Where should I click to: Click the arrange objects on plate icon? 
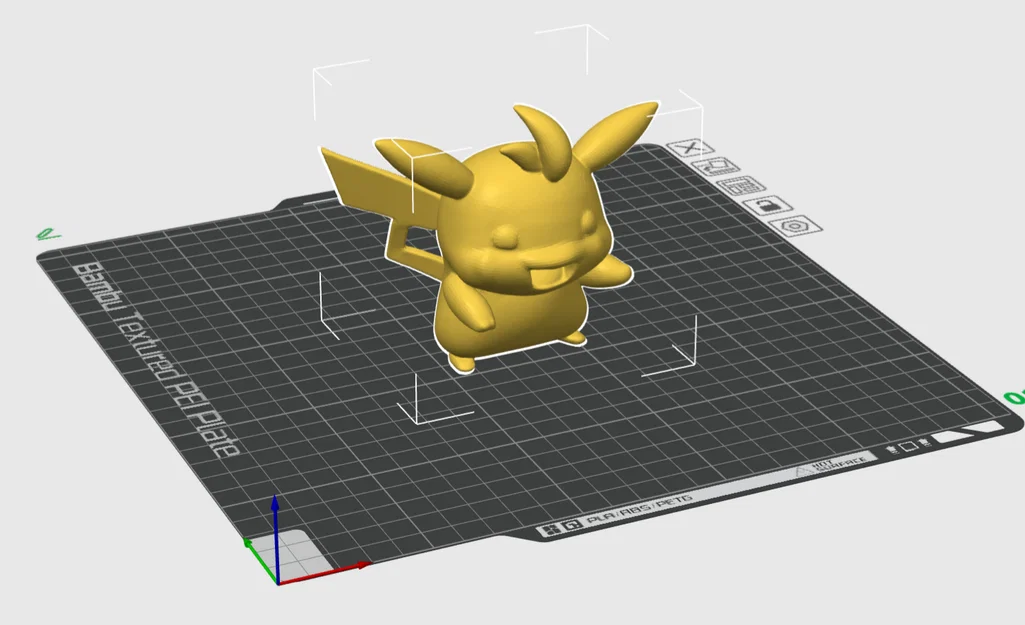pyautogui.click(x=741, y=186)
